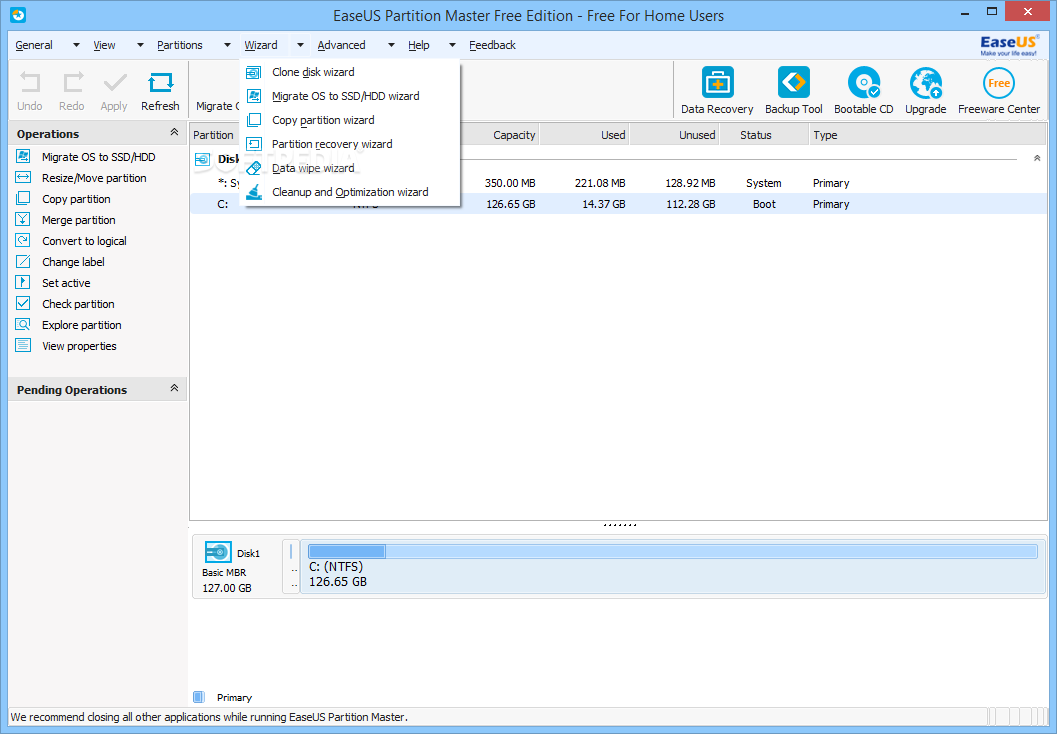Click the Cleanup and Optimization broom icon
This screenshot has height=734, width=1057.
253,192
